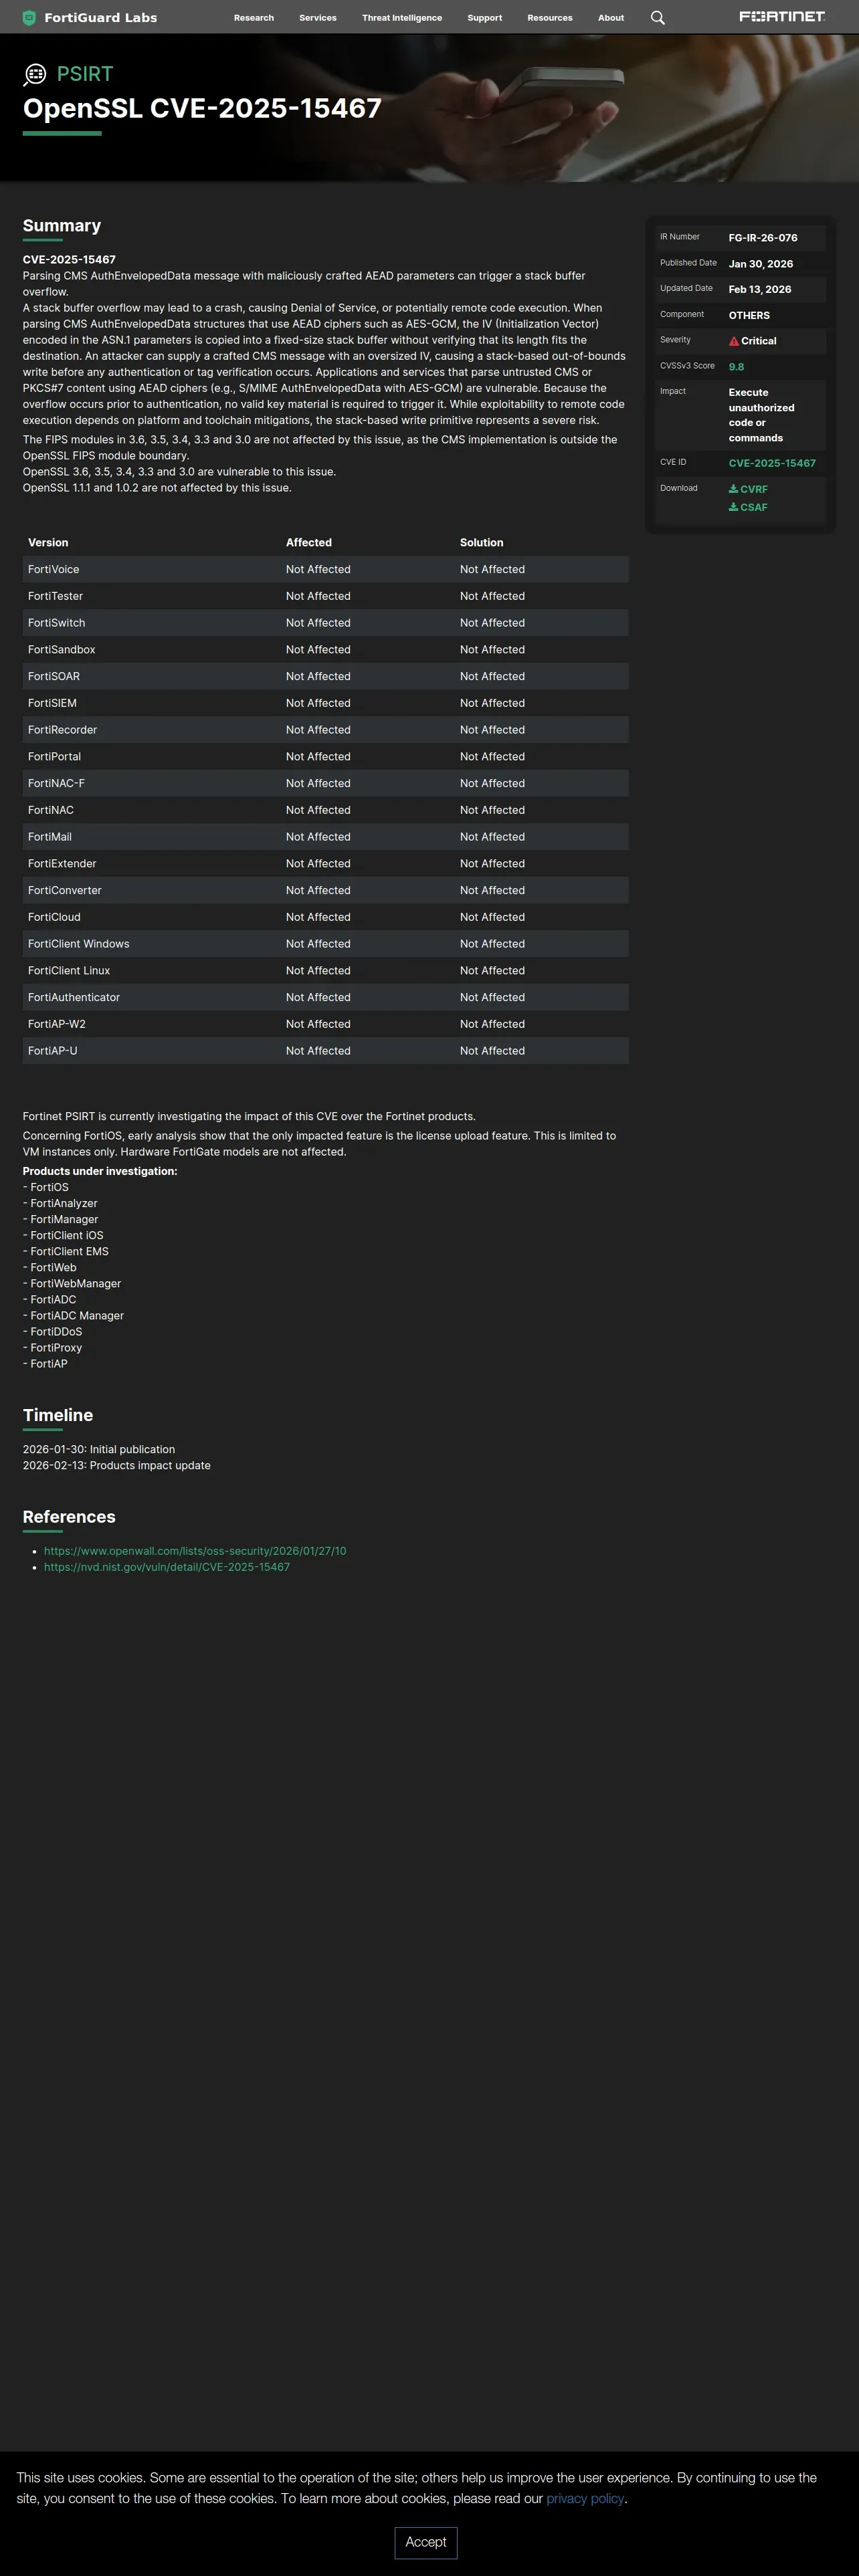Select the FortiTester table row name

[55, 596]
